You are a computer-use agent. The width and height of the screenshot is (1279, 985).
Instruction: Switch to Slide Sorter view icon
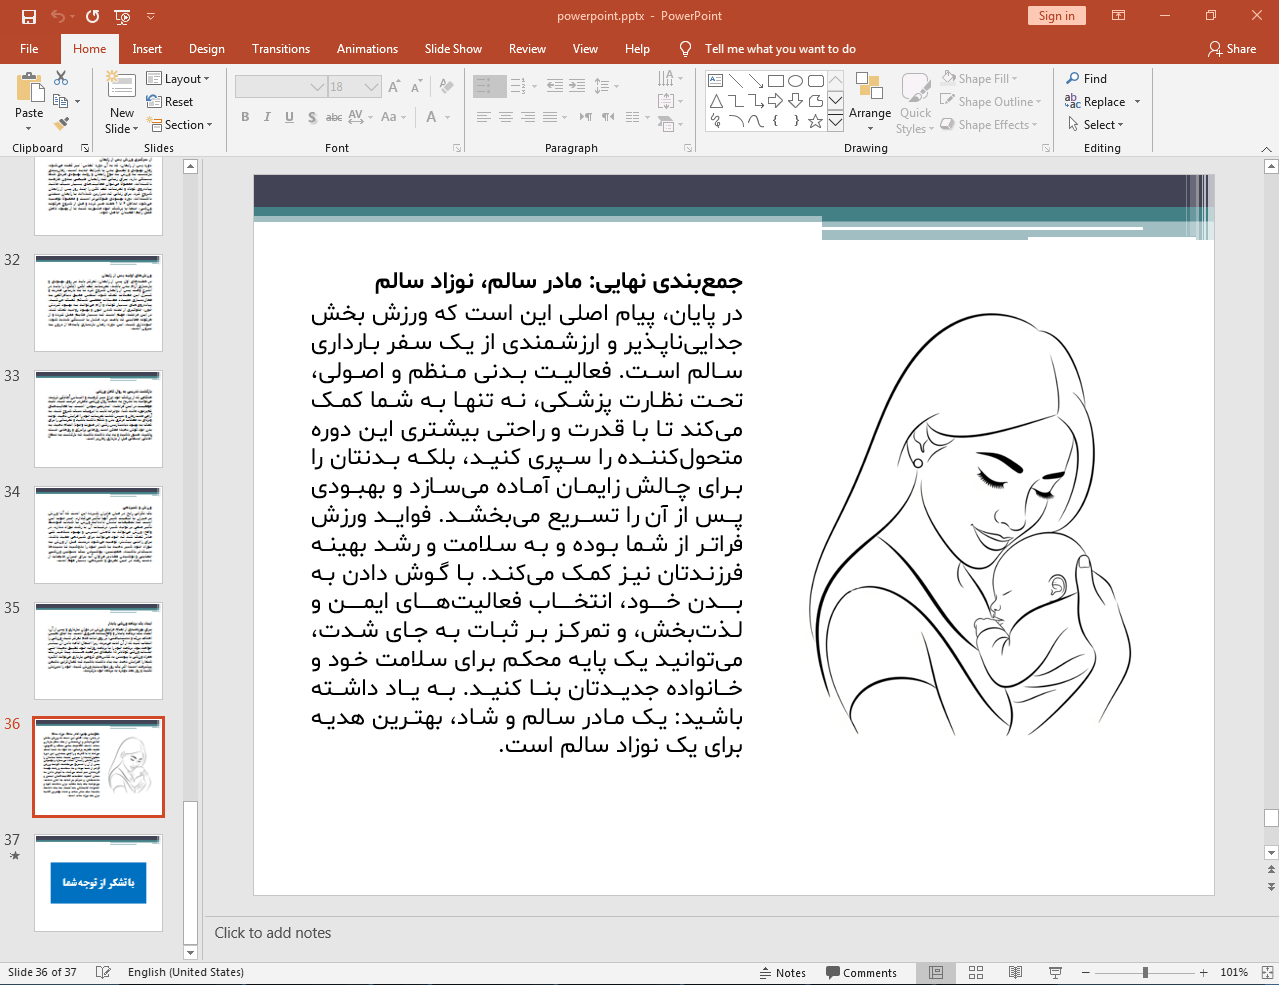976,972
